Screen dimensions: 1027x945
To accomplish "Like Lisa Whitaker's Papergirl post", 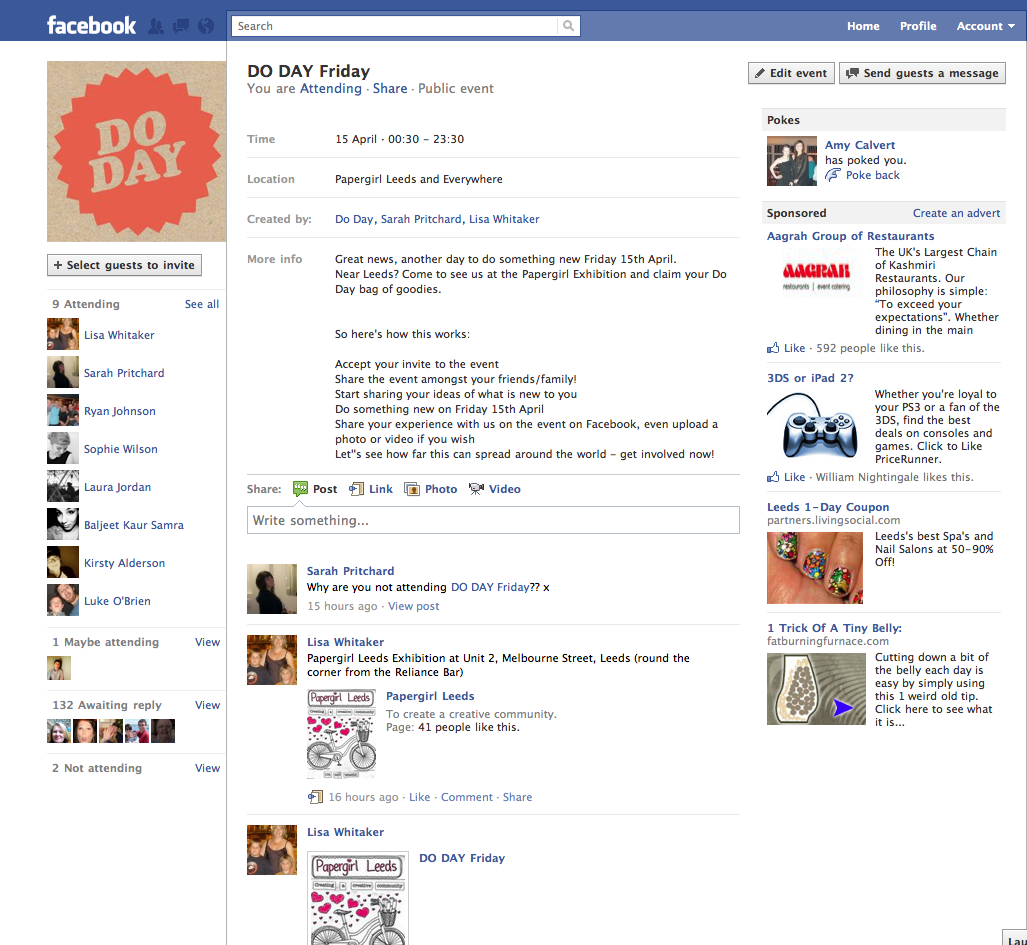I will pos(419,797).
